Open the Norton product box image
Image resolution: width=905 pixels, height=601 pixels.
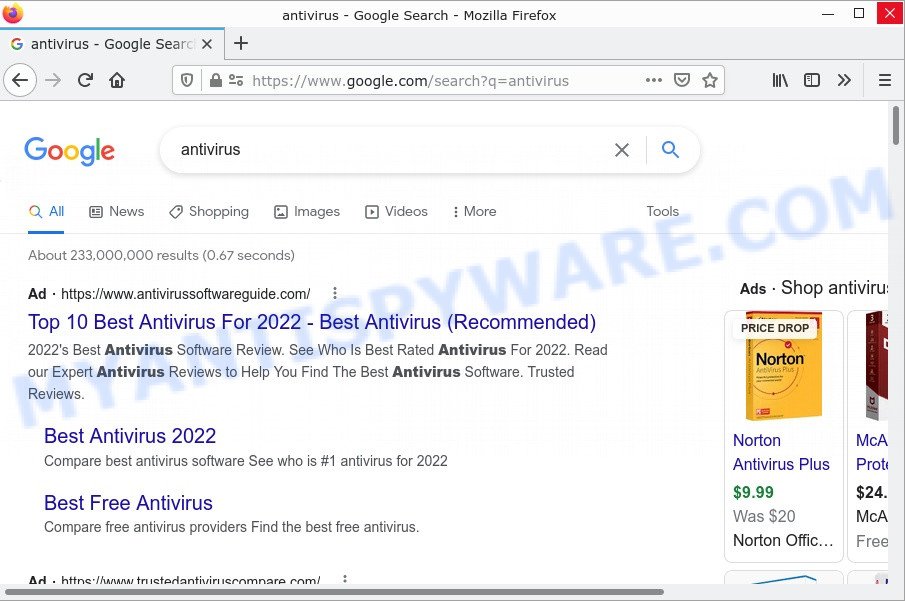pos(784,366)
